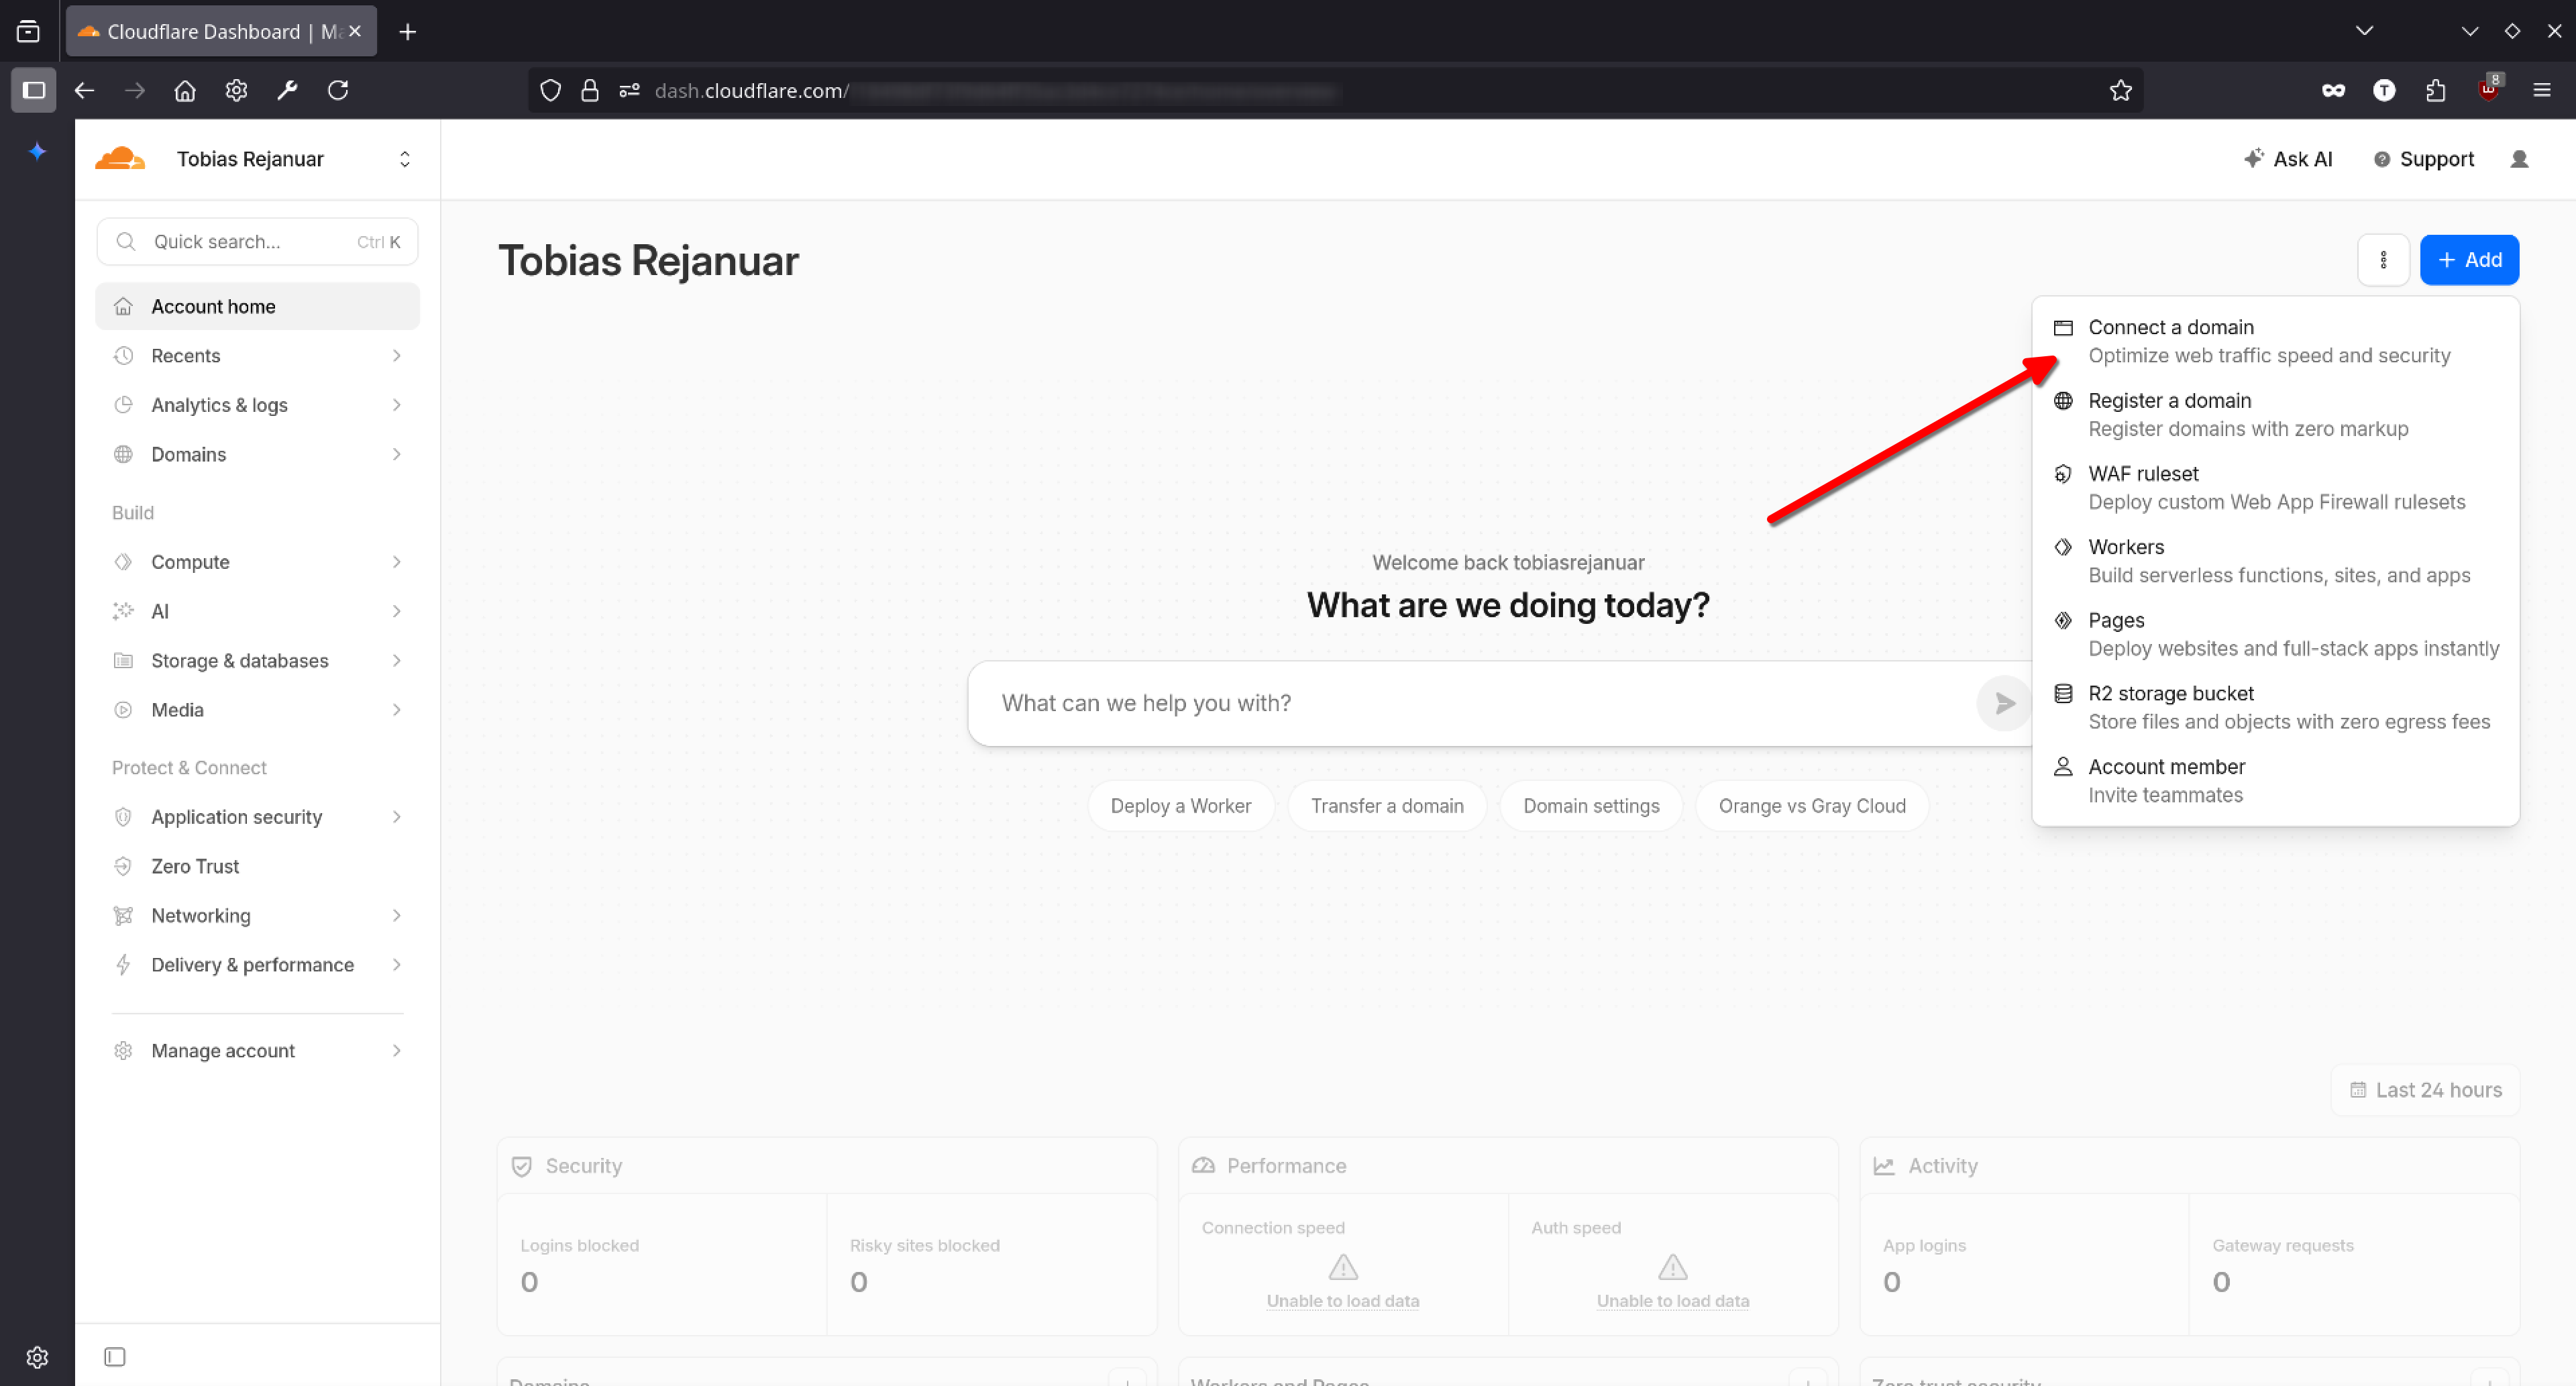2576x1386 pixels.
Task: Collapse the sidebar using the bottom panel icon
Action: (115, 1357)
